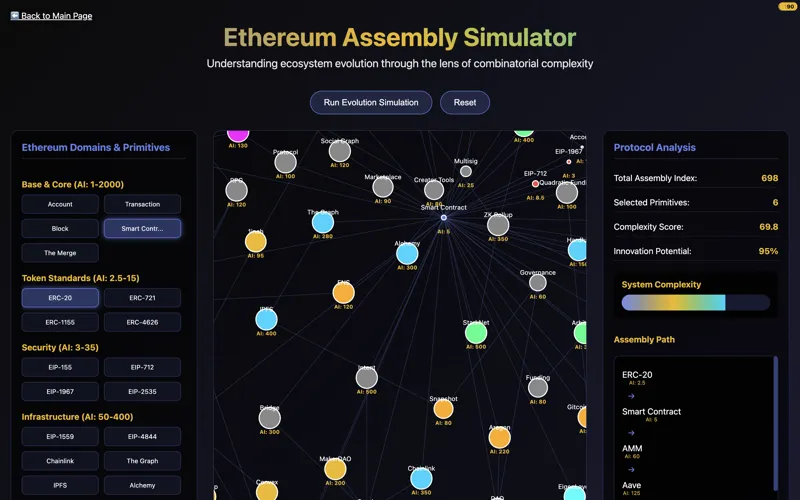Toggle The Merge primitive
The image size is (800, 500).
(60, 253)
